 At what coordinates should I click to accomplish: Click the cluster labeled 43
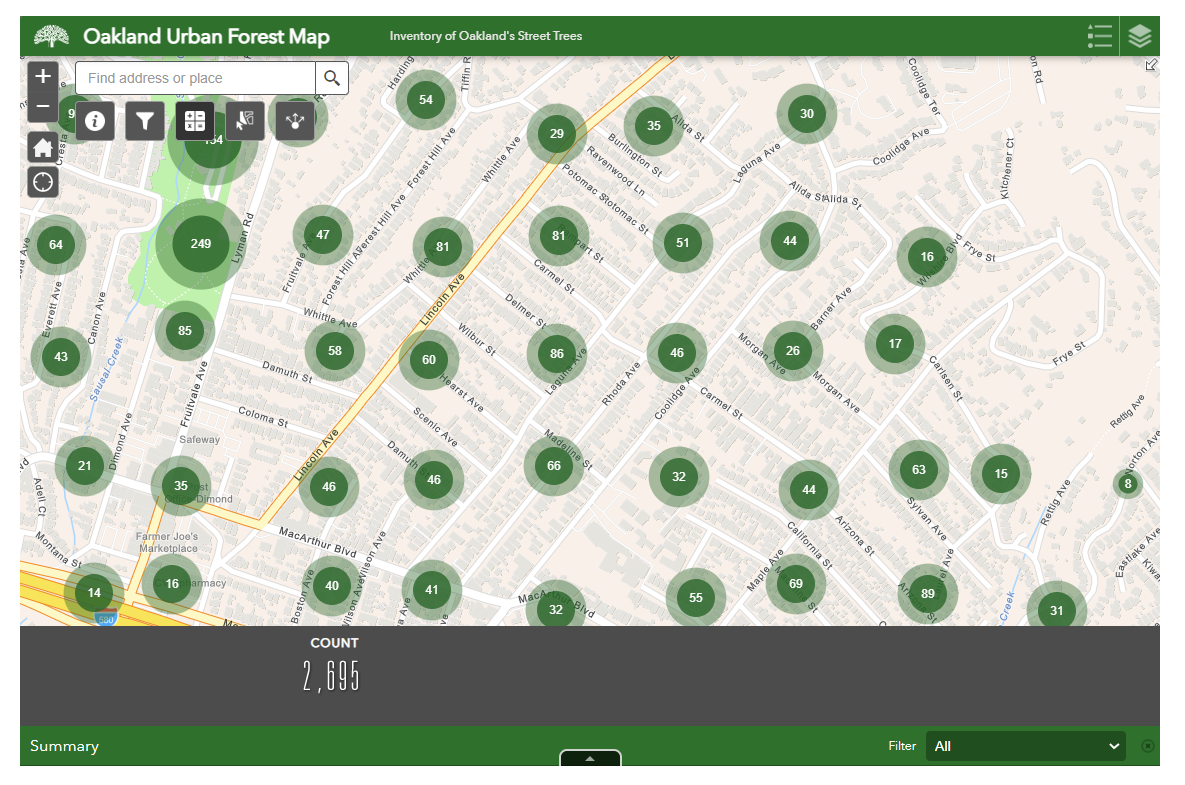(61, 357)
